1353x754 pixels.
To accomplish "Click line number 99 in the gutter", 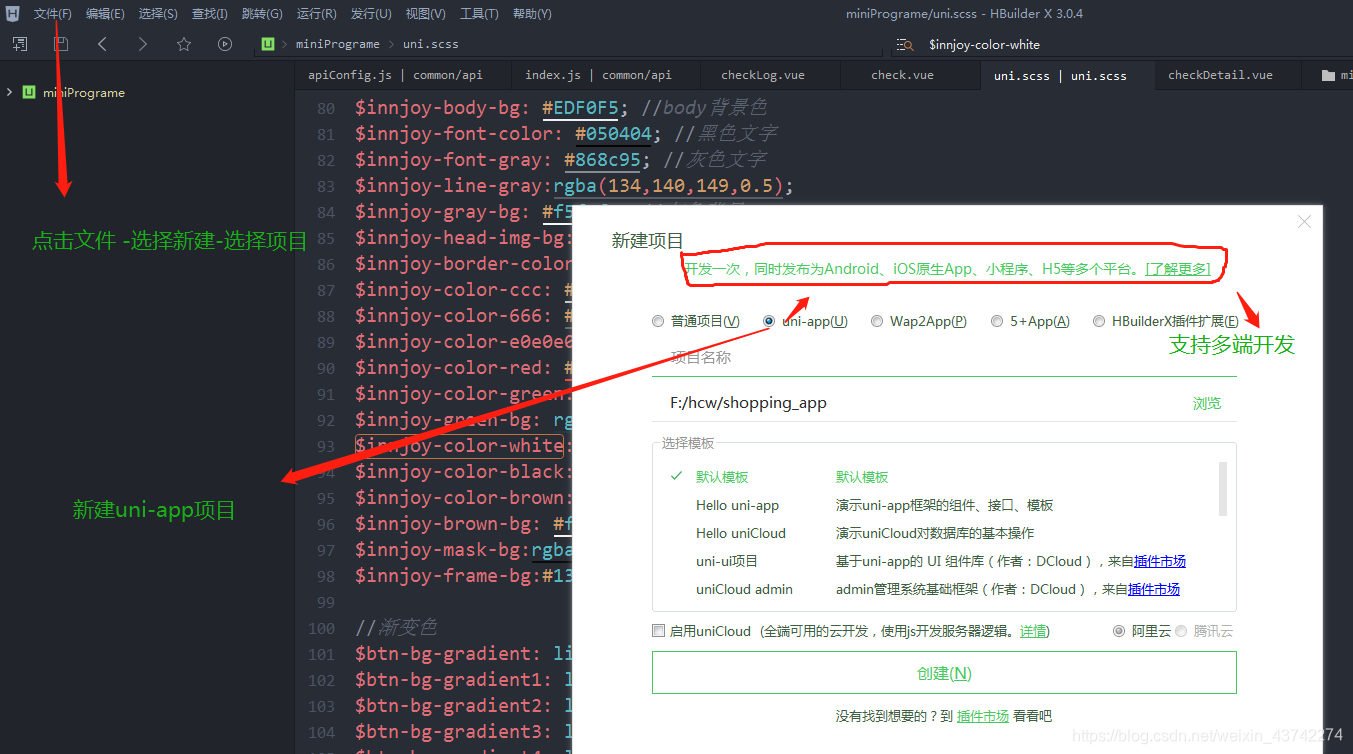I will (323, 602).
